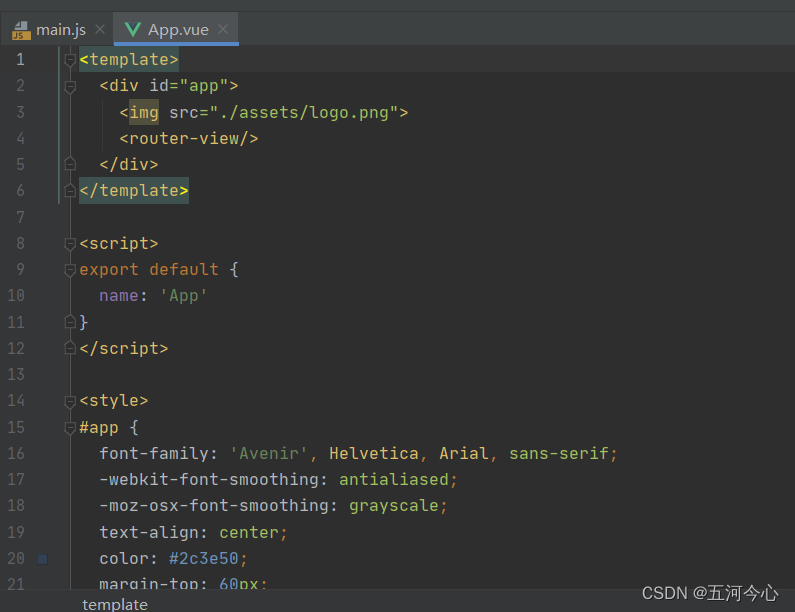Click the 'sans-serif' font value
The image size is (795, 612).
[559, 453]
